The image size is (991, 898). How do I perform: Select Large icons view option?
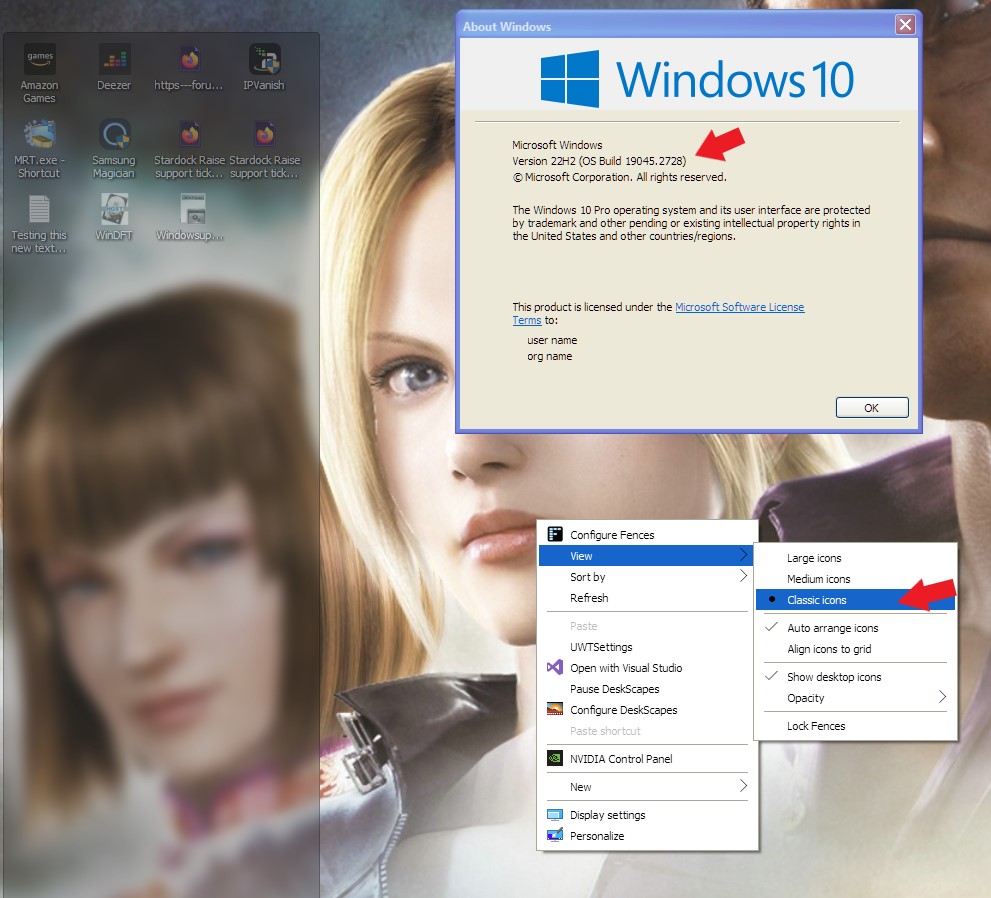pyautogui.click(x=855, y=558)
